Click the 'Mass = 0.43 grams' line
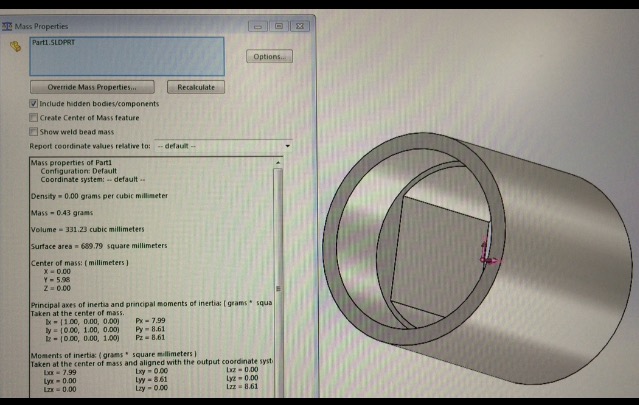Screen dimensions: 639x405 62,213
